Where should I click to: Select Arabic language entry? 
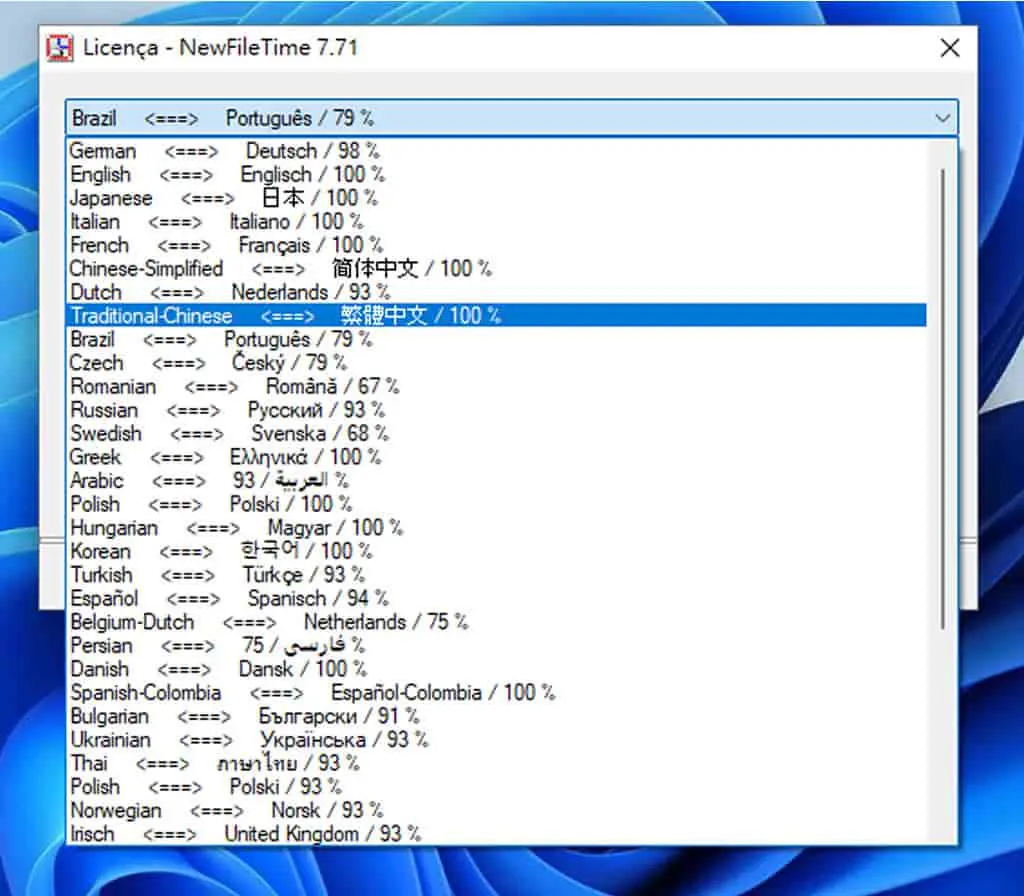coord(497,481)
